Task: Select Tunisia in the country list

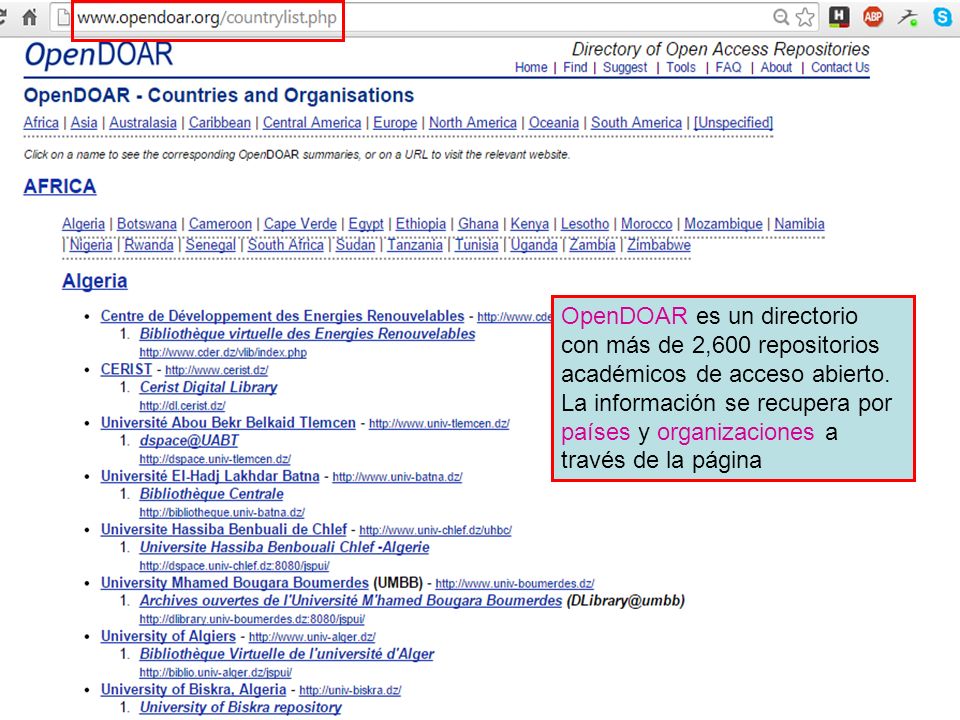Action: point(476,245)
